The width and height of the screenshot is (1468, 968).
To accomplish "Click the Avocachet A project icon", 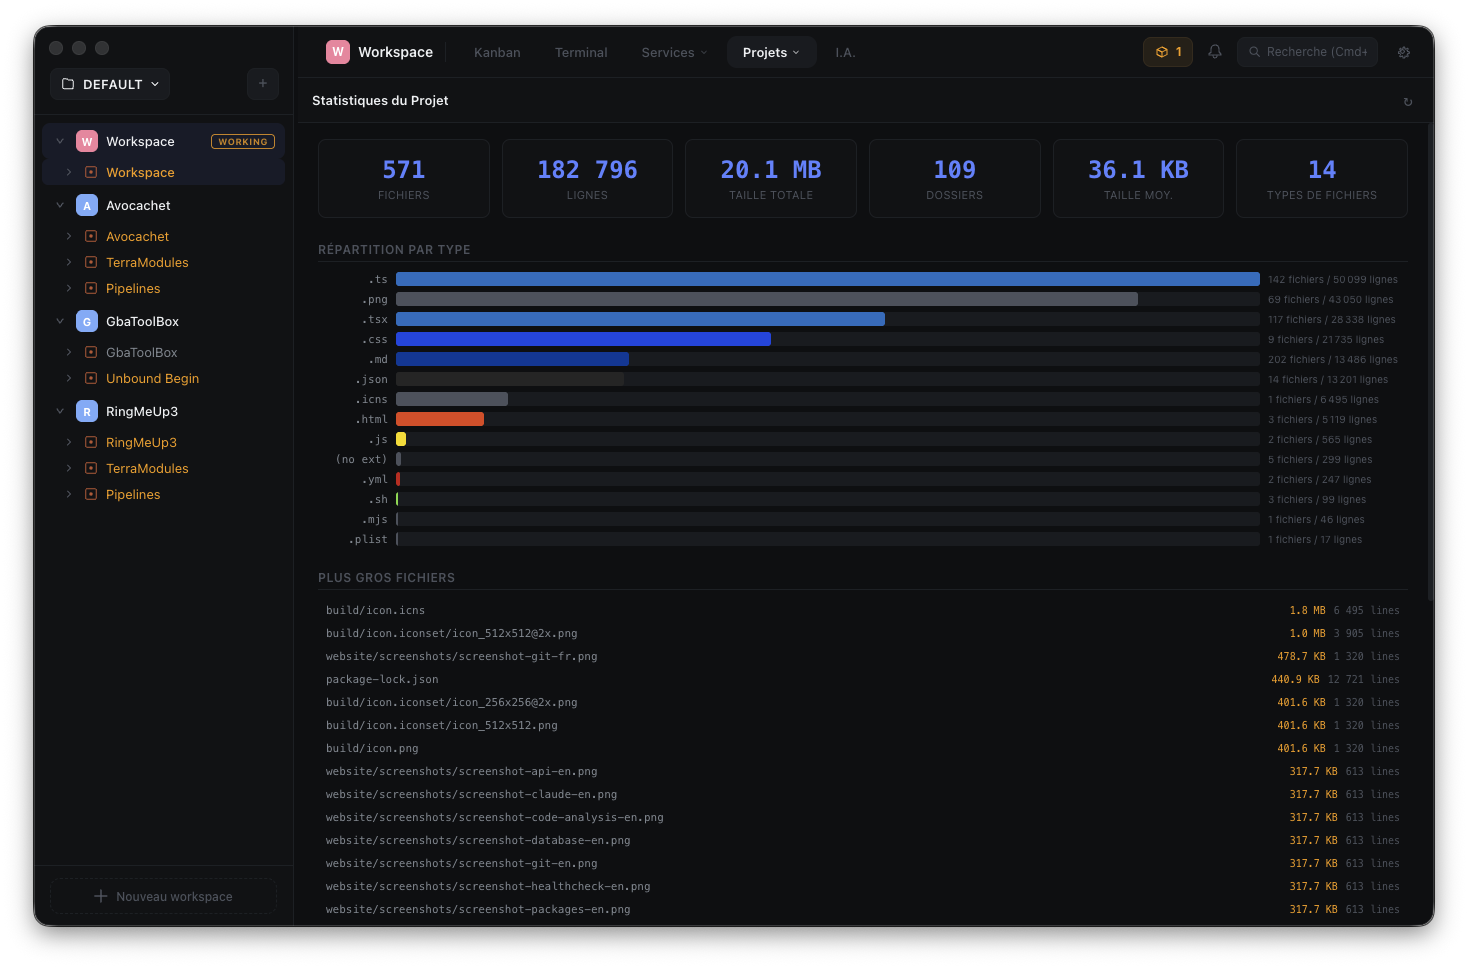I will click(86, 205).
